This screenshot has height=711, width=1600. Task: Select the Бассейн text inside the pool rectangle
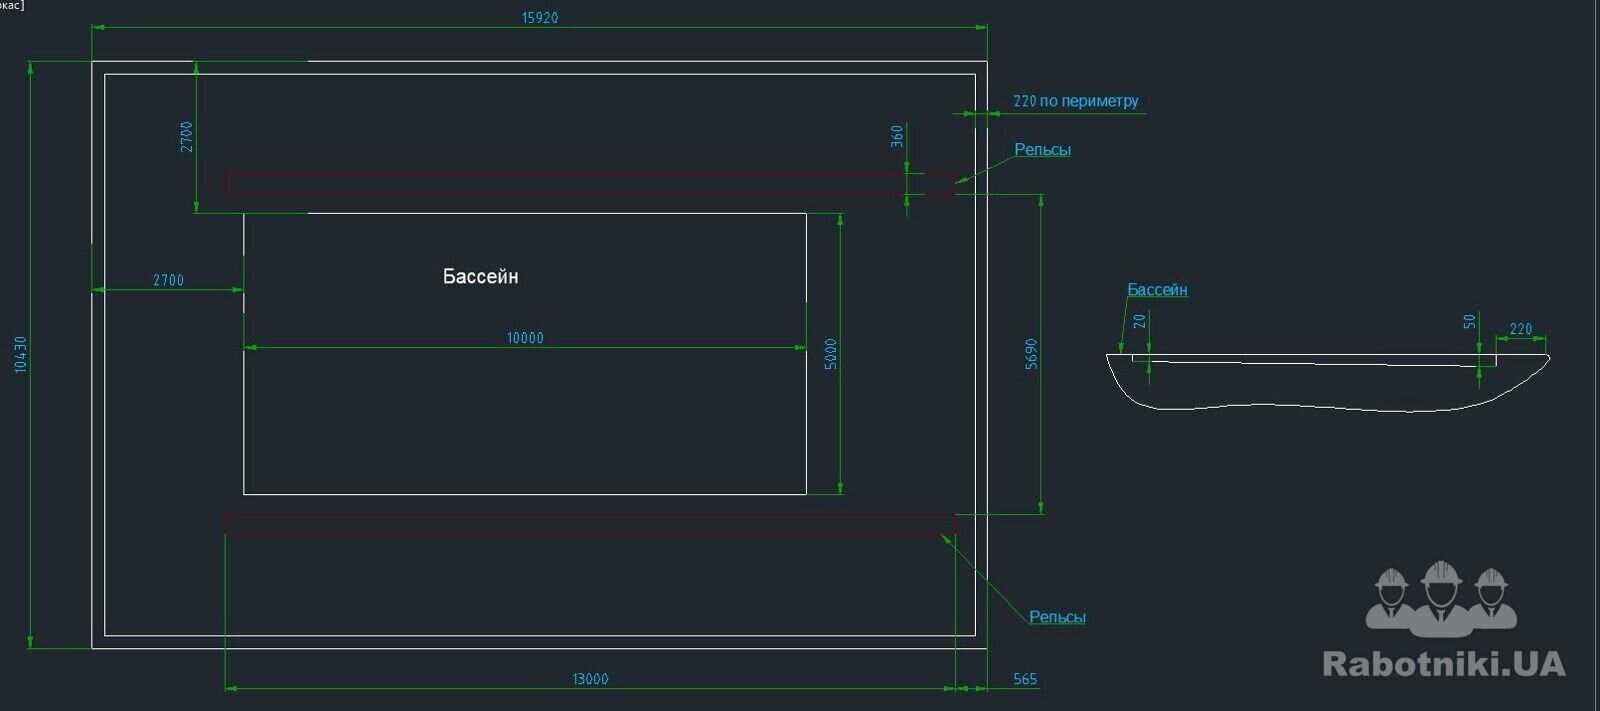pyautogui.click(x=480, y=277)
